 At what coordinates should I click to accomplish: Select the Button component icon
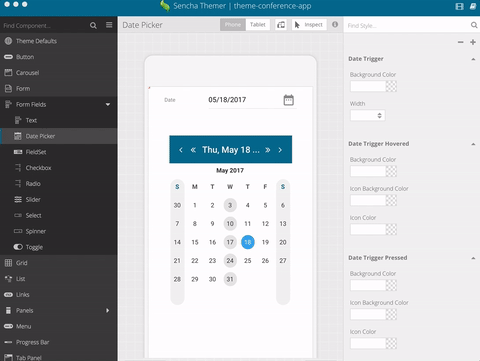point(8,57)
